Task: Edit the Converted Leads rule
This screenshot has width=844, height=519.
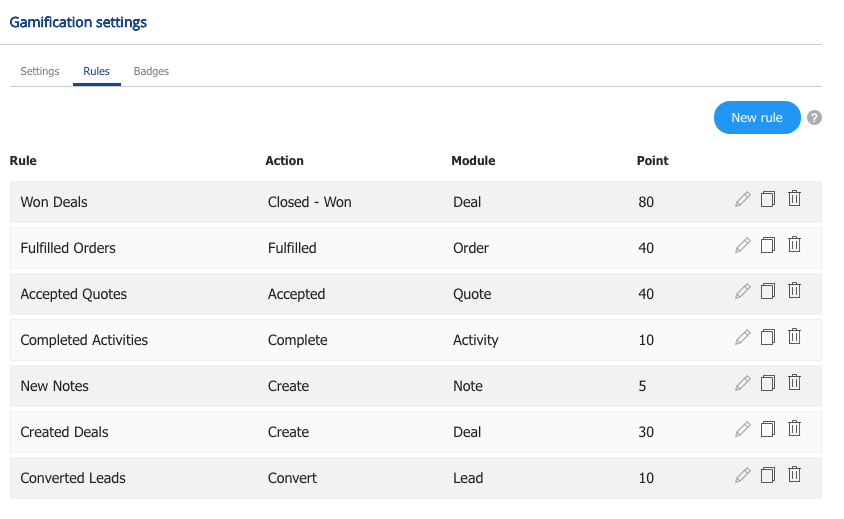Action: pyautogui.click(x=742, y=475)
